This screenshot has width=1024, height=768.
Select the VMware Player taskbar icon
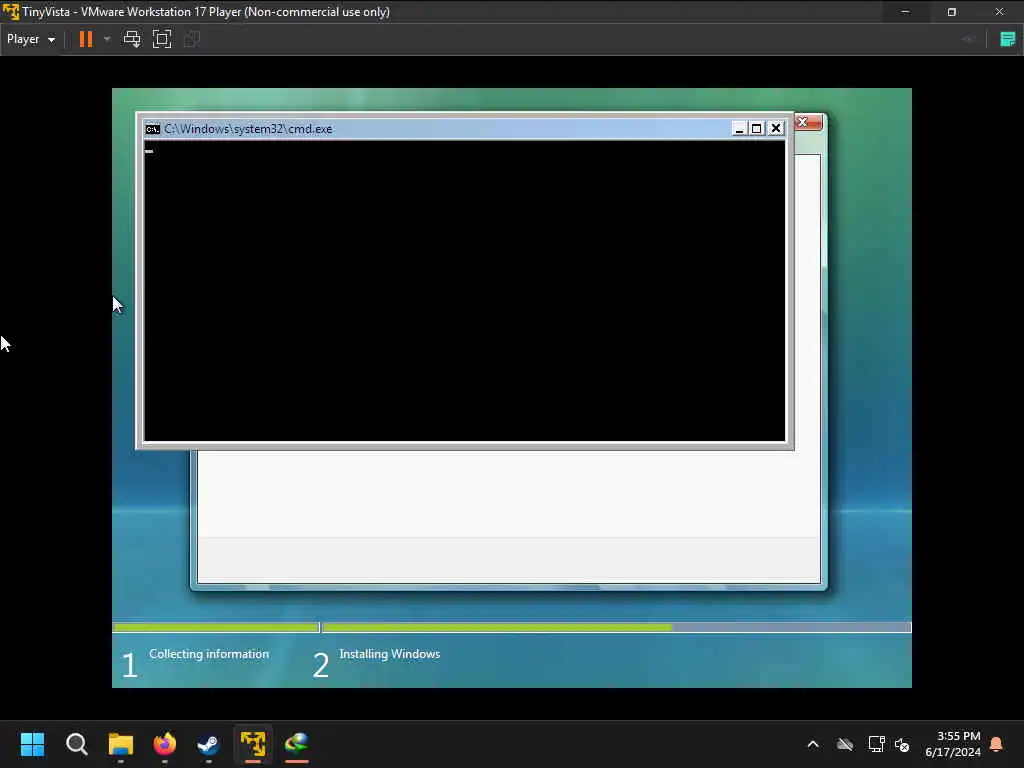click(x=253, y=744)
